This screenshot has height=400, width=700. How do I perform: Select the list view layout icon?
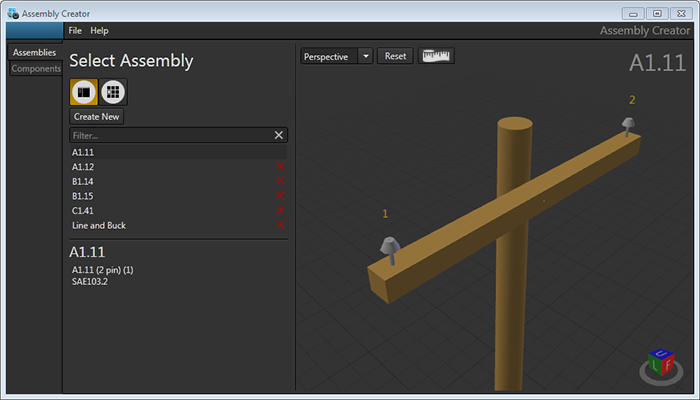pos(84,92)
